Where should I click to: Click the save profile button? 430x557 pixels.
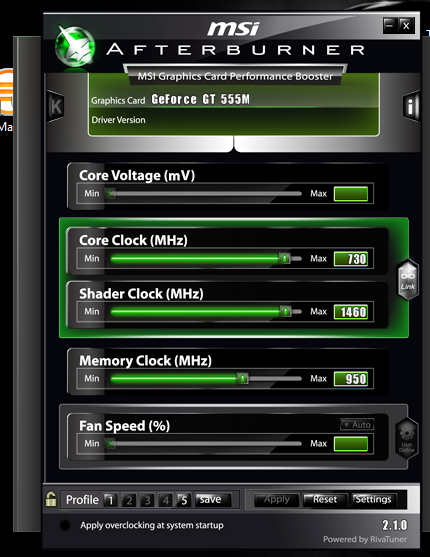point(213,500)
